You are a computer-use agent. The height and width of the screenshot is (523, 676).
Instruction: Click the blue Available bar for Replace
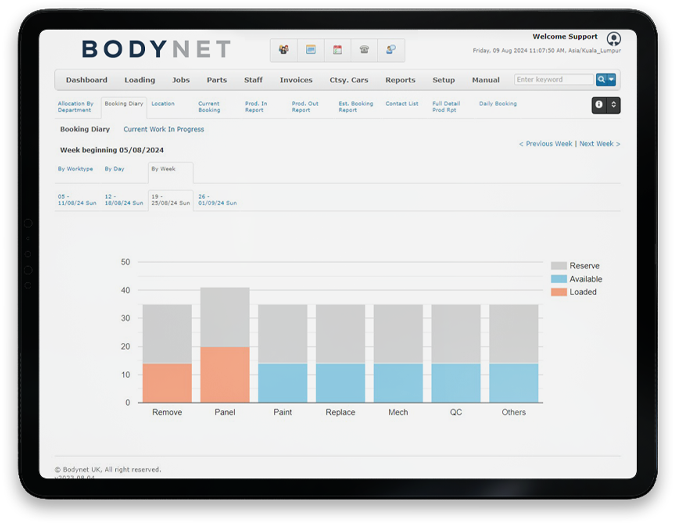click(x=341, y=383)
